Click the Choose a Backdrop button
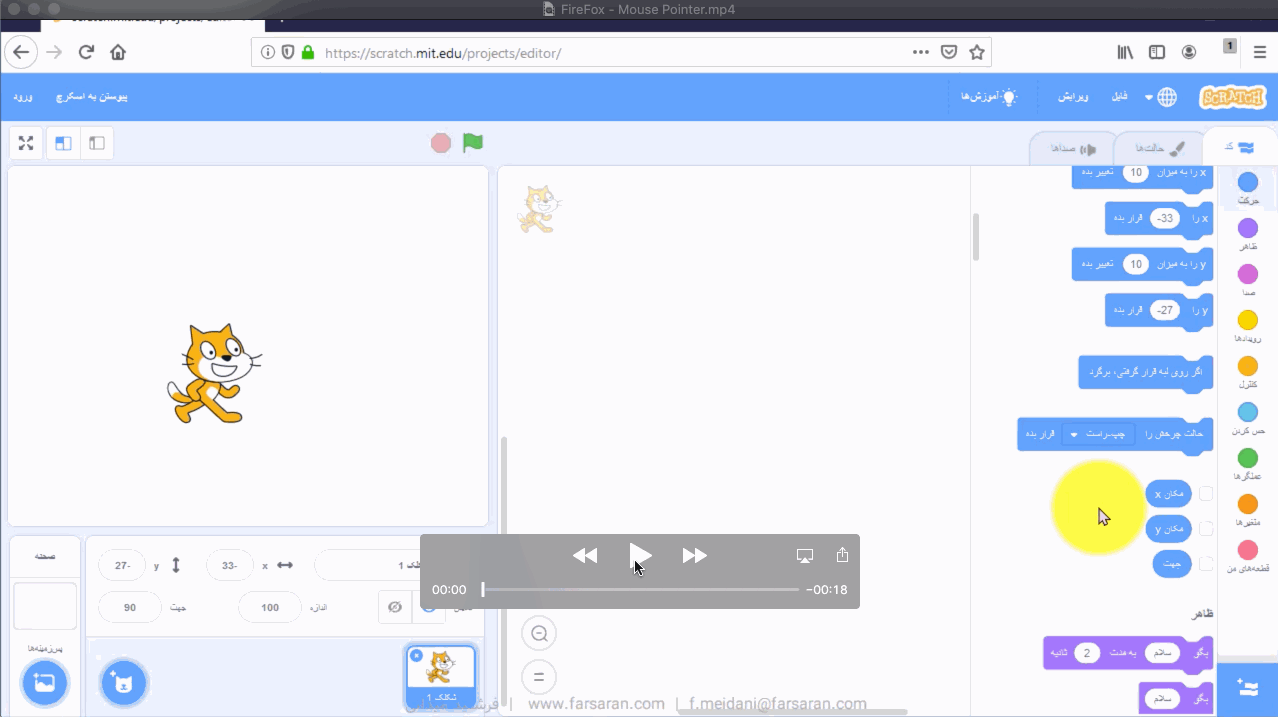This screenshot has width=1278, height=717. tap(44, 684)
